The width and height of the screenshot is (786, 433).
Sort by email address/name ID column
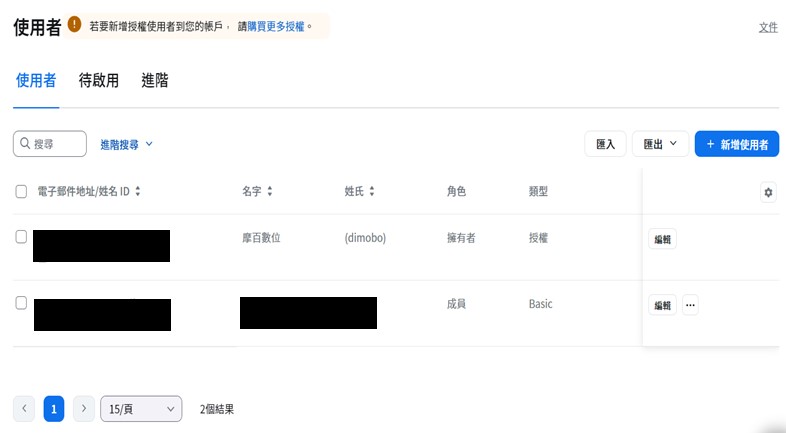138,192
